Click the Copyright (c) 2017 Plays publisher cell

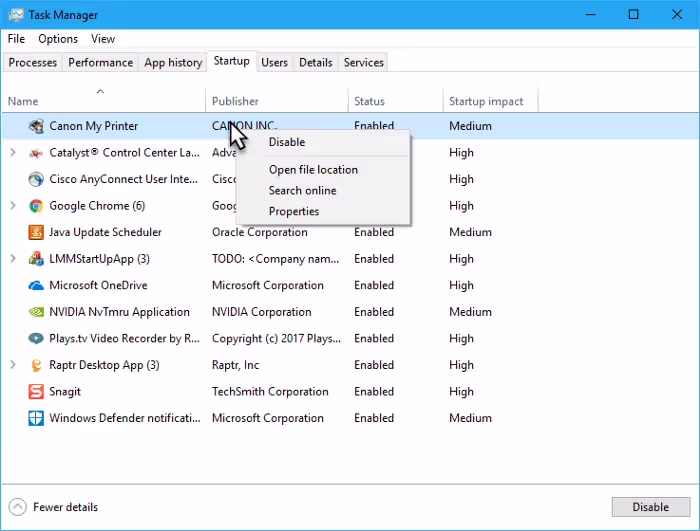[x=276, y=339]
